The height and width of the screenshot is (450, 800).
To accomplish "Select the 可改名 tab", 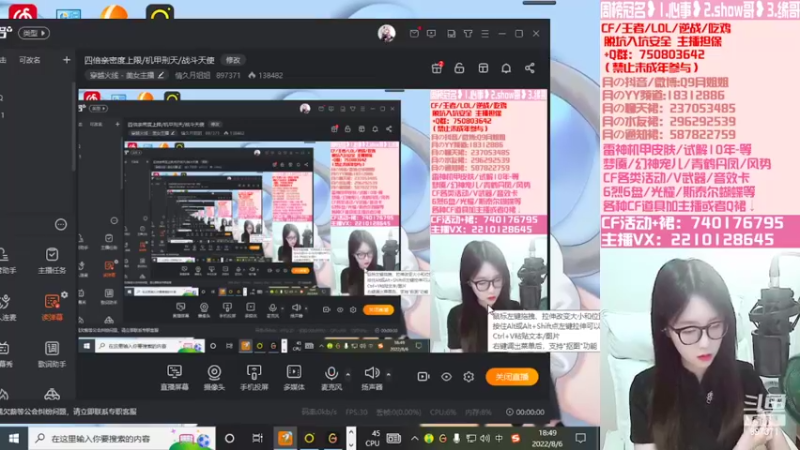I will [x=30, y=60].
